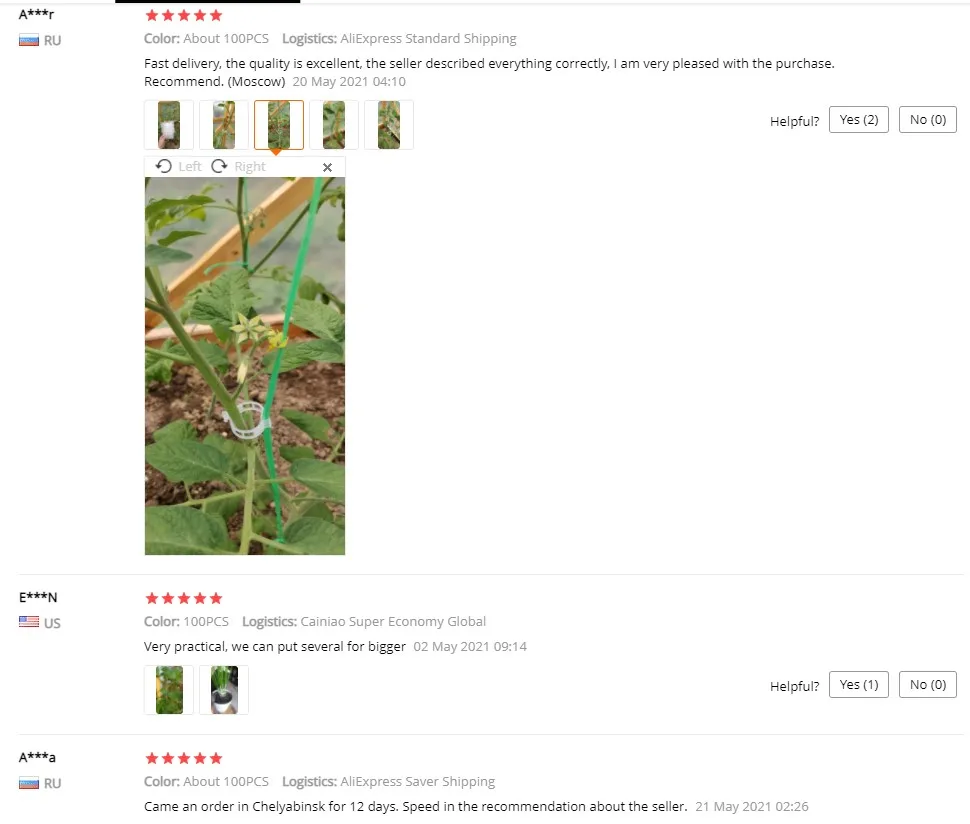970x824 pixels.
Task: Vote No (0) on E***N's review
Action: [928, 684]
